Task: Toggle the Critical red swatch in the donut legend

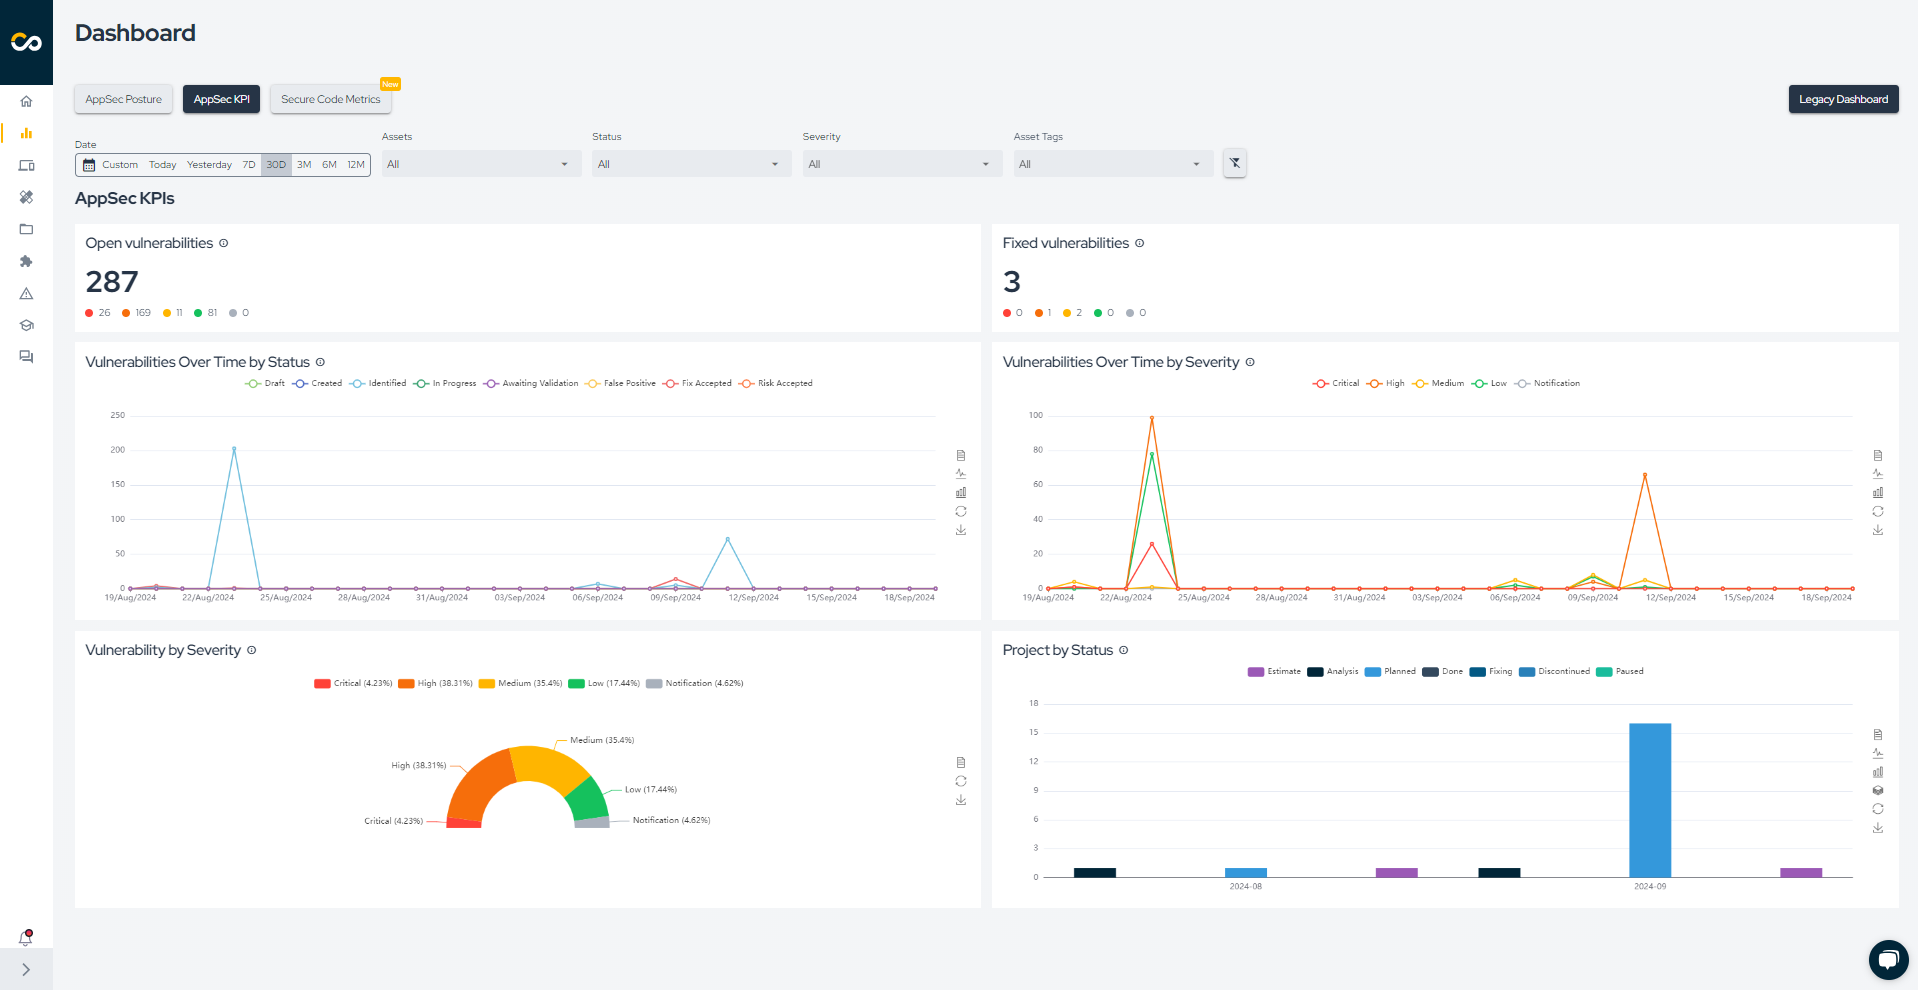Action: pos(322,684)
